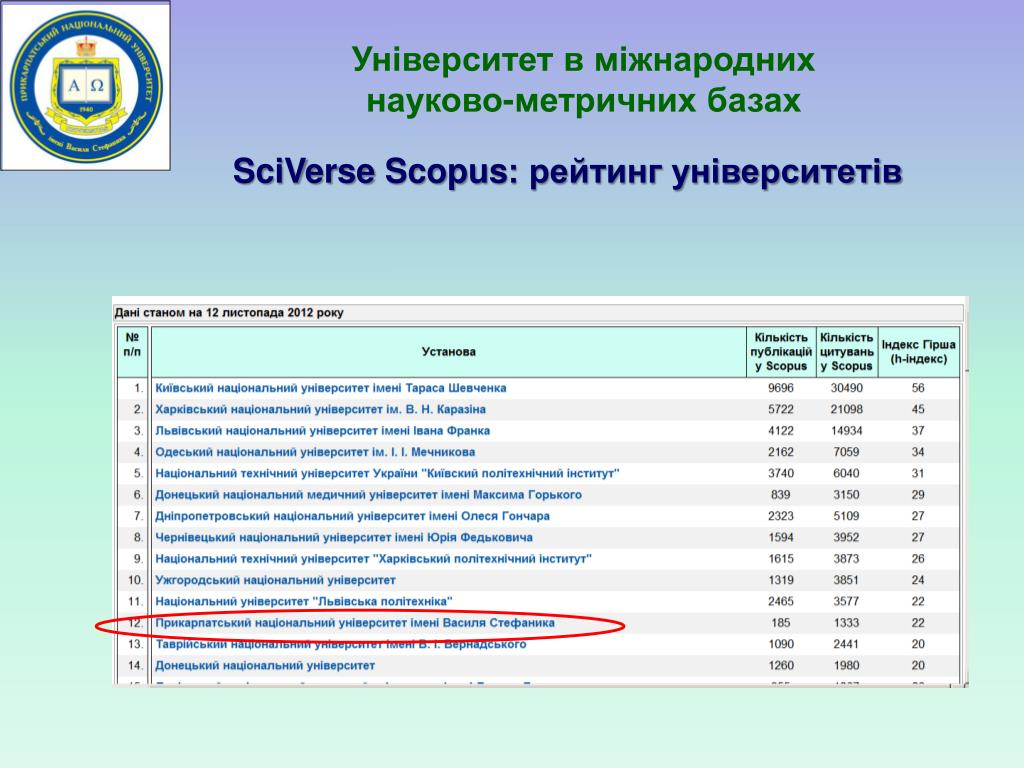The image size is (1024, 768).
Task: Open the Київський політехнічний інститут university link
Action: coord(387,473)
